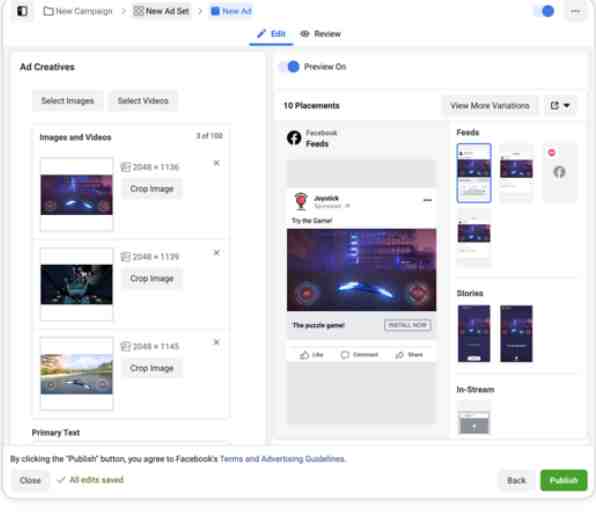Click Select Videos button

point(143,101)
